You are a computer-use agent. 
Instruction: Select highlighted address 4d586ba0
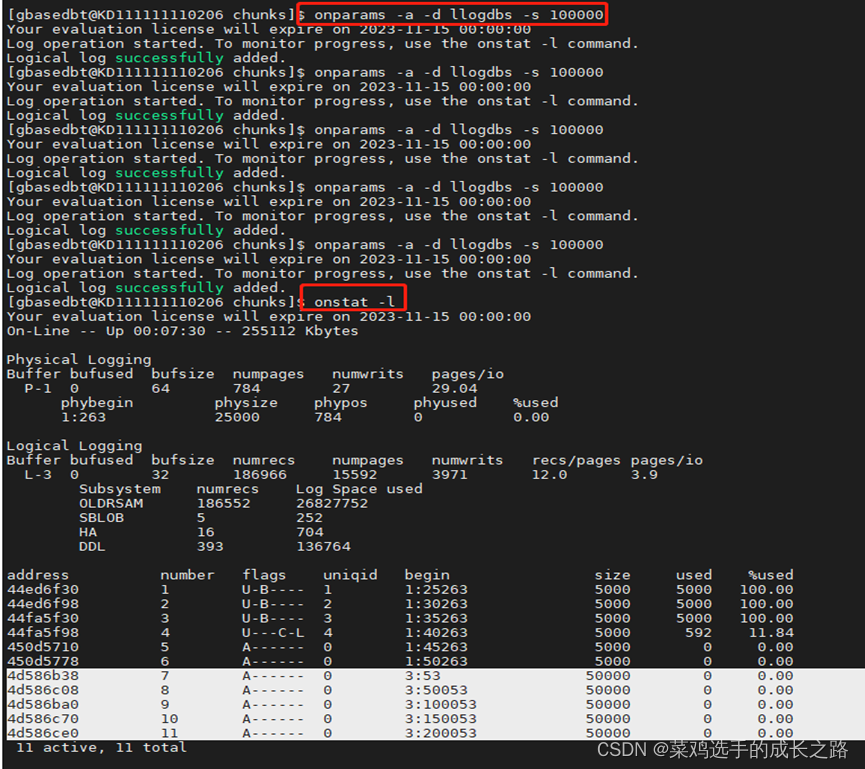pos(43,704)
